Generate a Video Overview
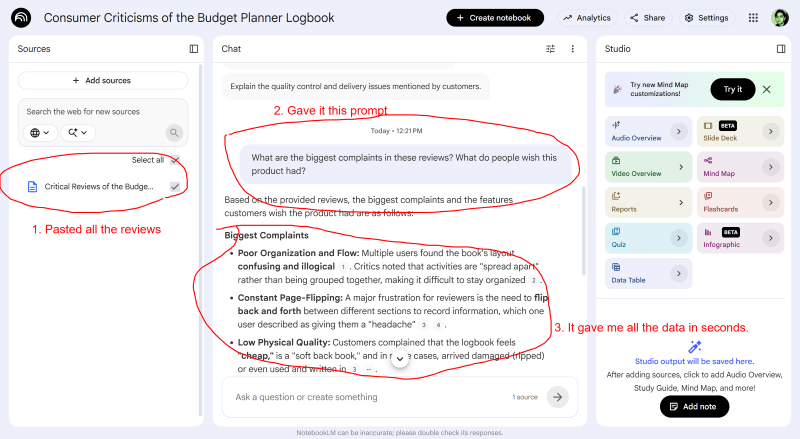This screenshot has height=439, width=800. pos(648,167)
